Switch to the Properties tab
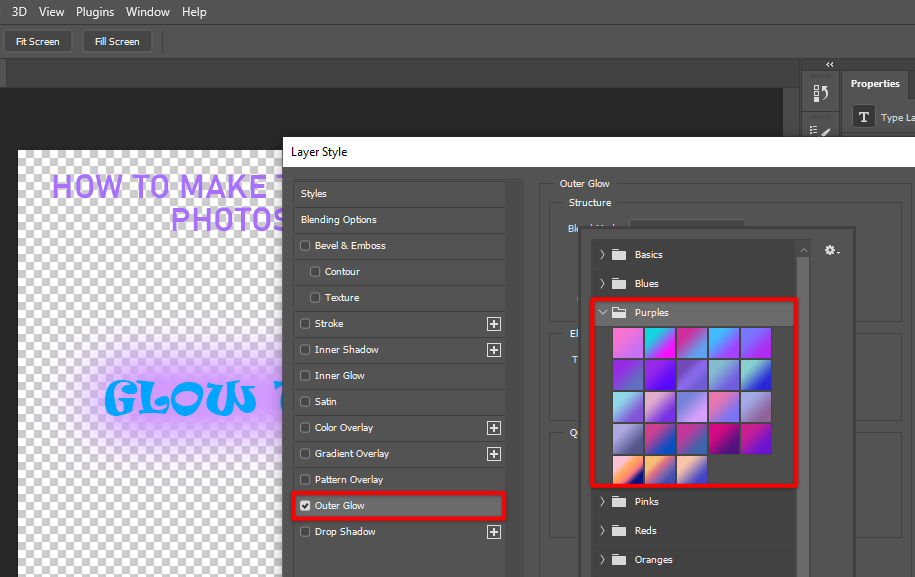The width and height of the screenshot is (915, 577). (875, 84)
